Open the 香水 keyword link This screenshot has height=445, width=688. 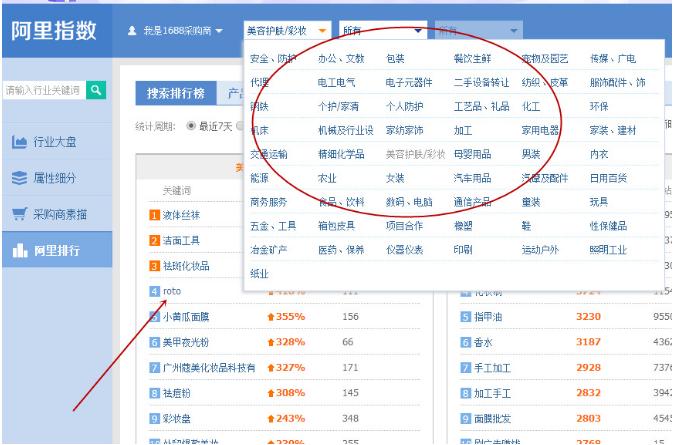tap(483, 342)
